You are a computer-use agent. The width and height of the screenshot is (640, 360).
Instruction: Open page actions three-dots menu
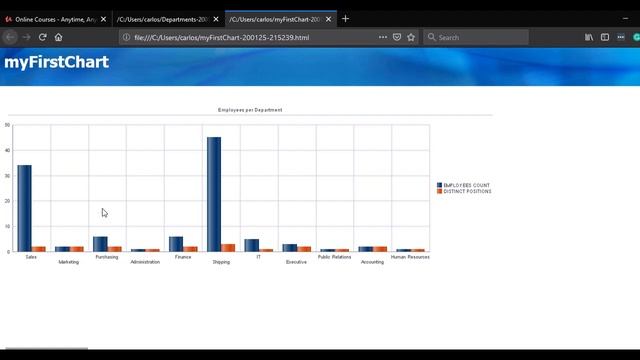pyautogui.click(x=382, y=37)
